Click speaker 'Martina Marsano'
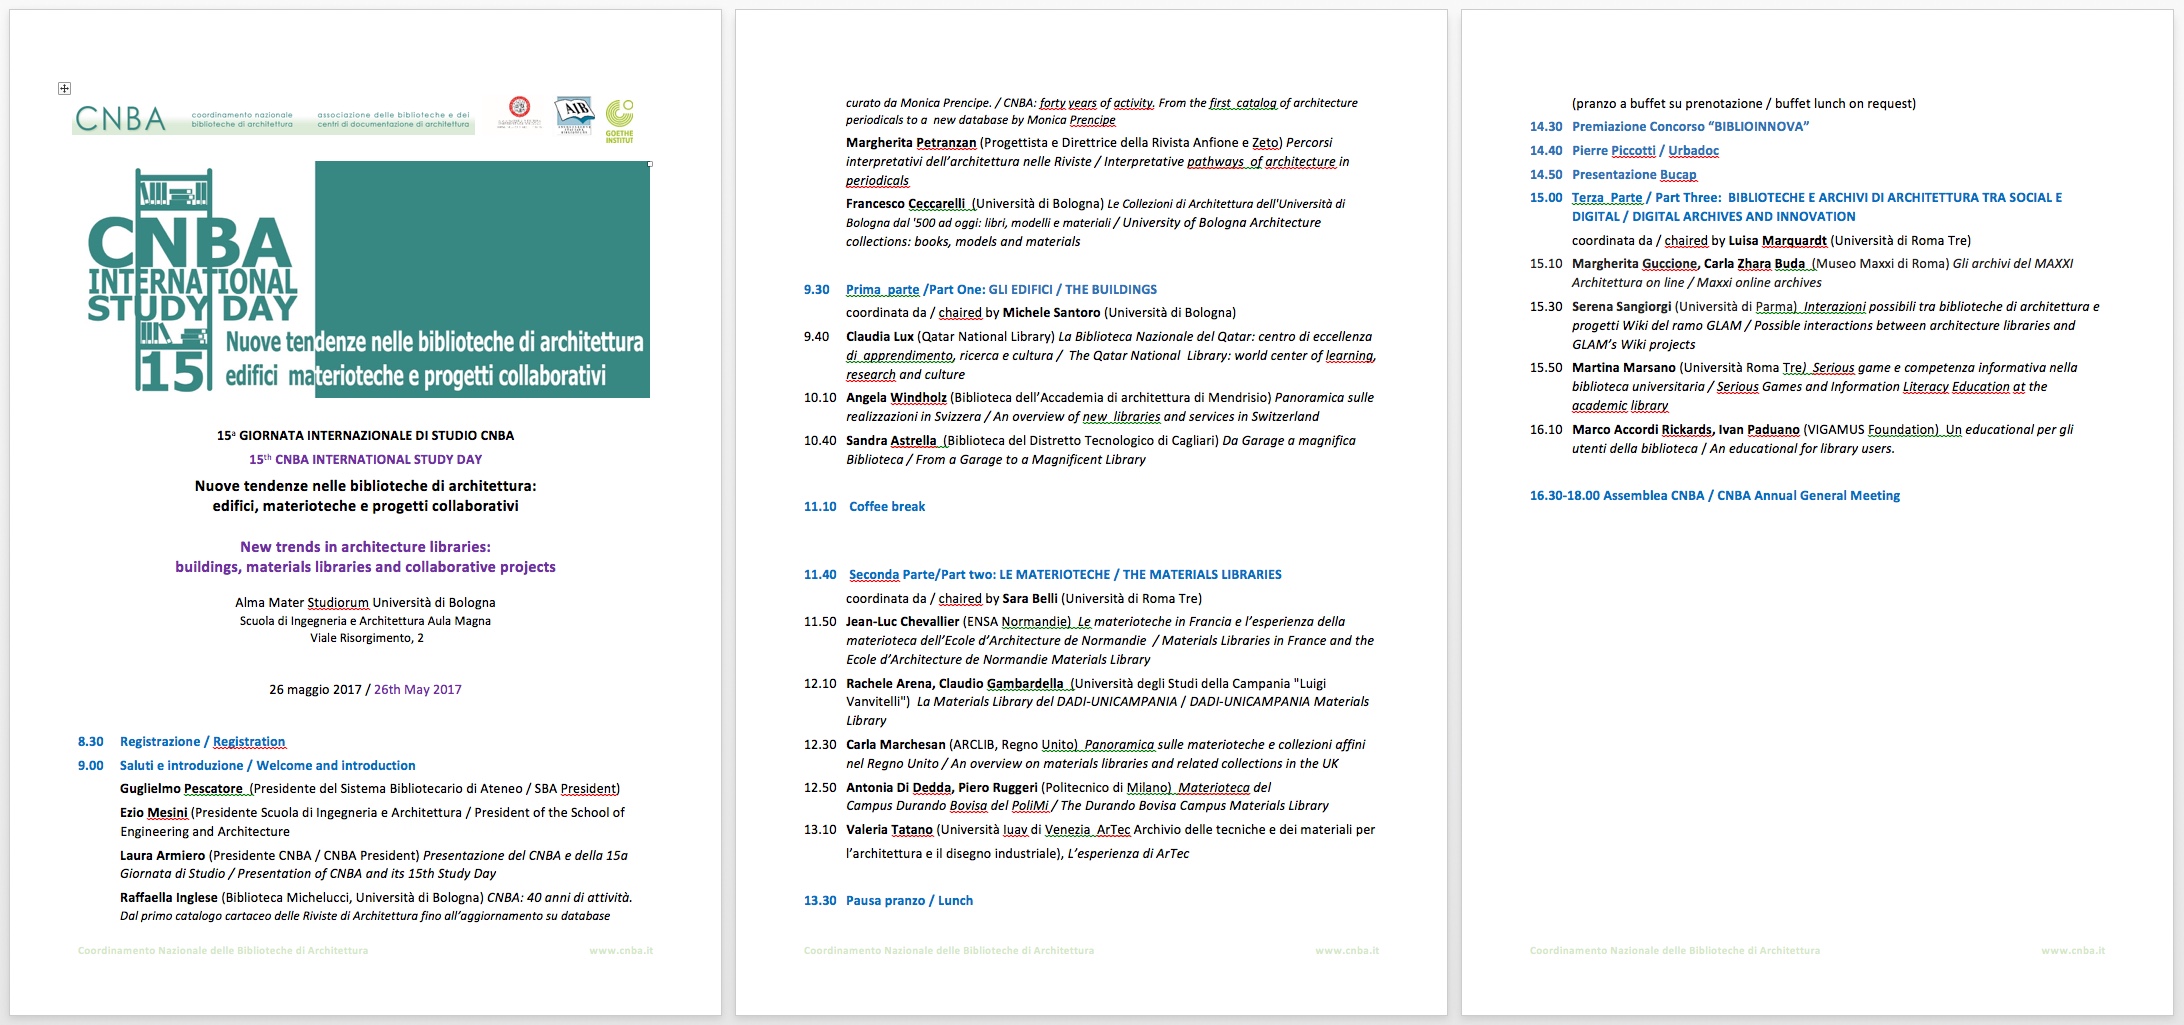 coord(1623,368)
